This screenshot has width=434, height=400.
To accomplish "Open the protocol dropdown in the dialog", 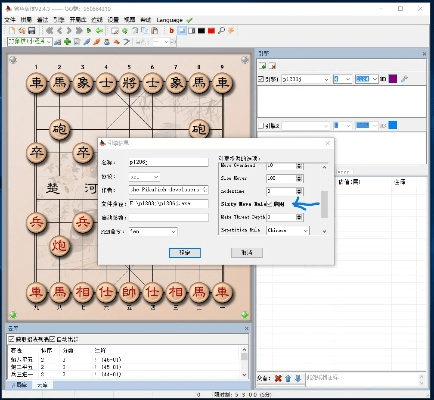I will point(144,177).
